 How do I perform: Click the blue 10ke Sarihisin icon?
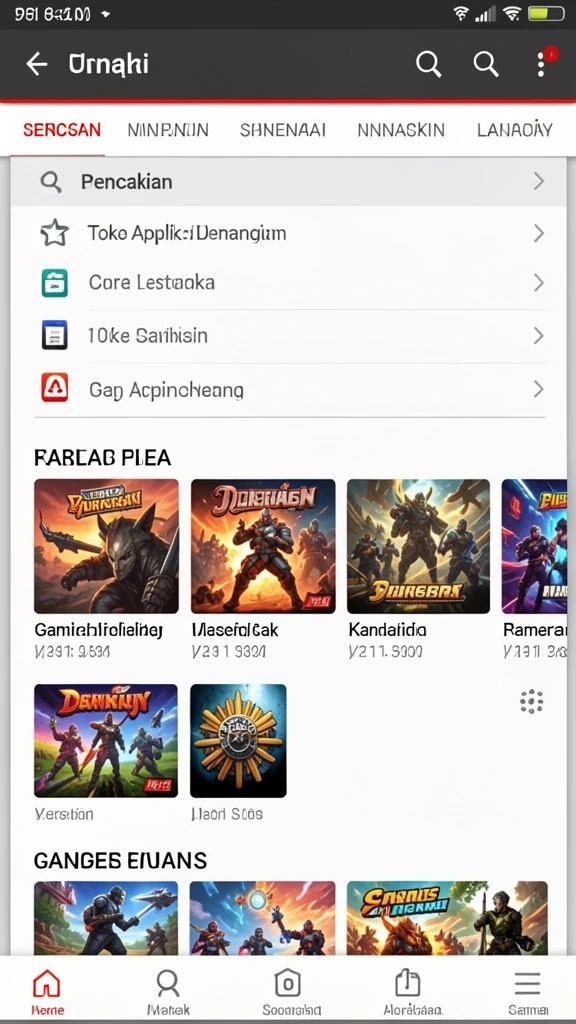point(54,336)
